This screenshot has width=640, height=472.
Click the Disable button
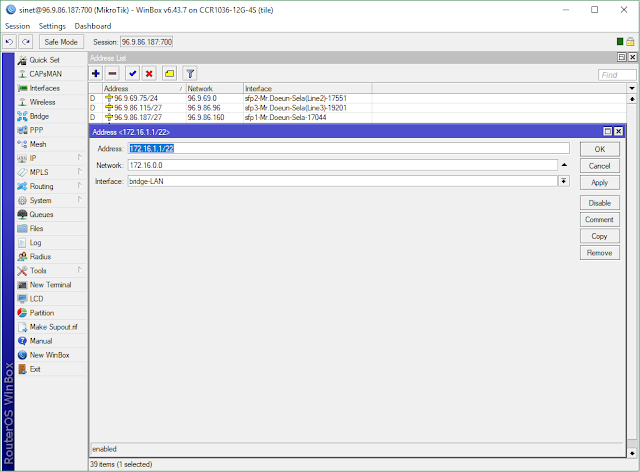(600, 203)
